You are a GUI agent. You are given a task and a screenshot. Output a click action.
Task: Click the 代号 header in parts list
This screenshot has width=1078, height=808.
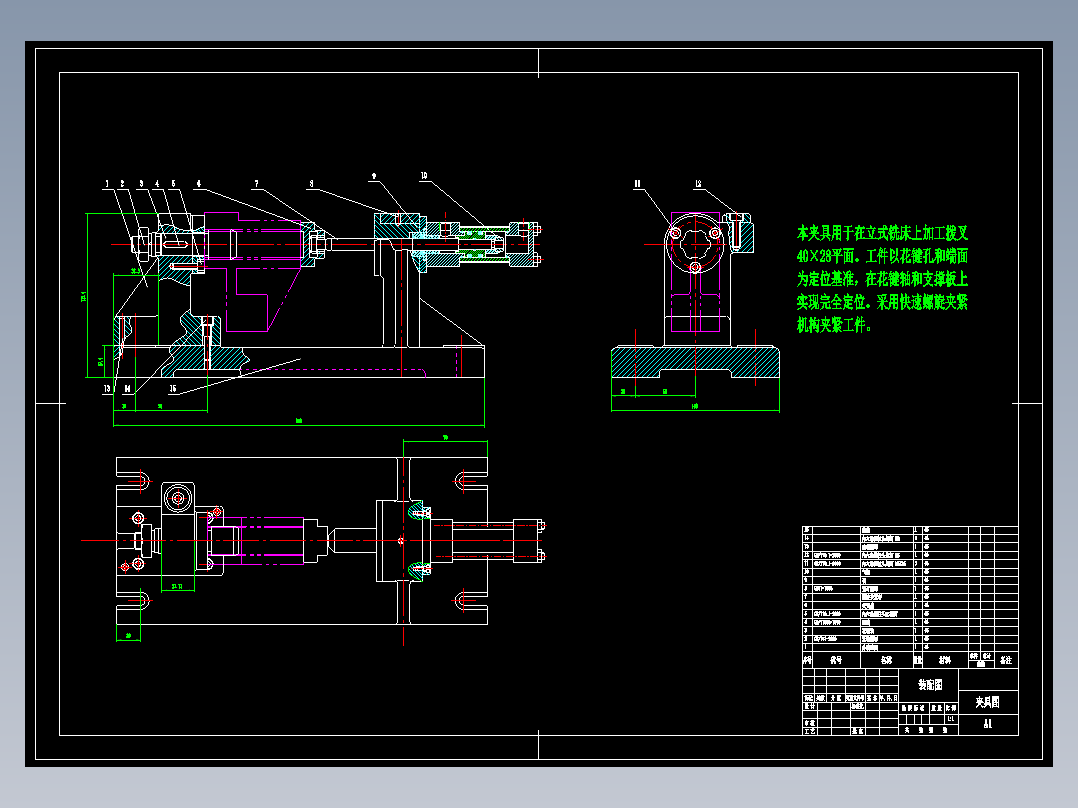[x=836, y=660]
